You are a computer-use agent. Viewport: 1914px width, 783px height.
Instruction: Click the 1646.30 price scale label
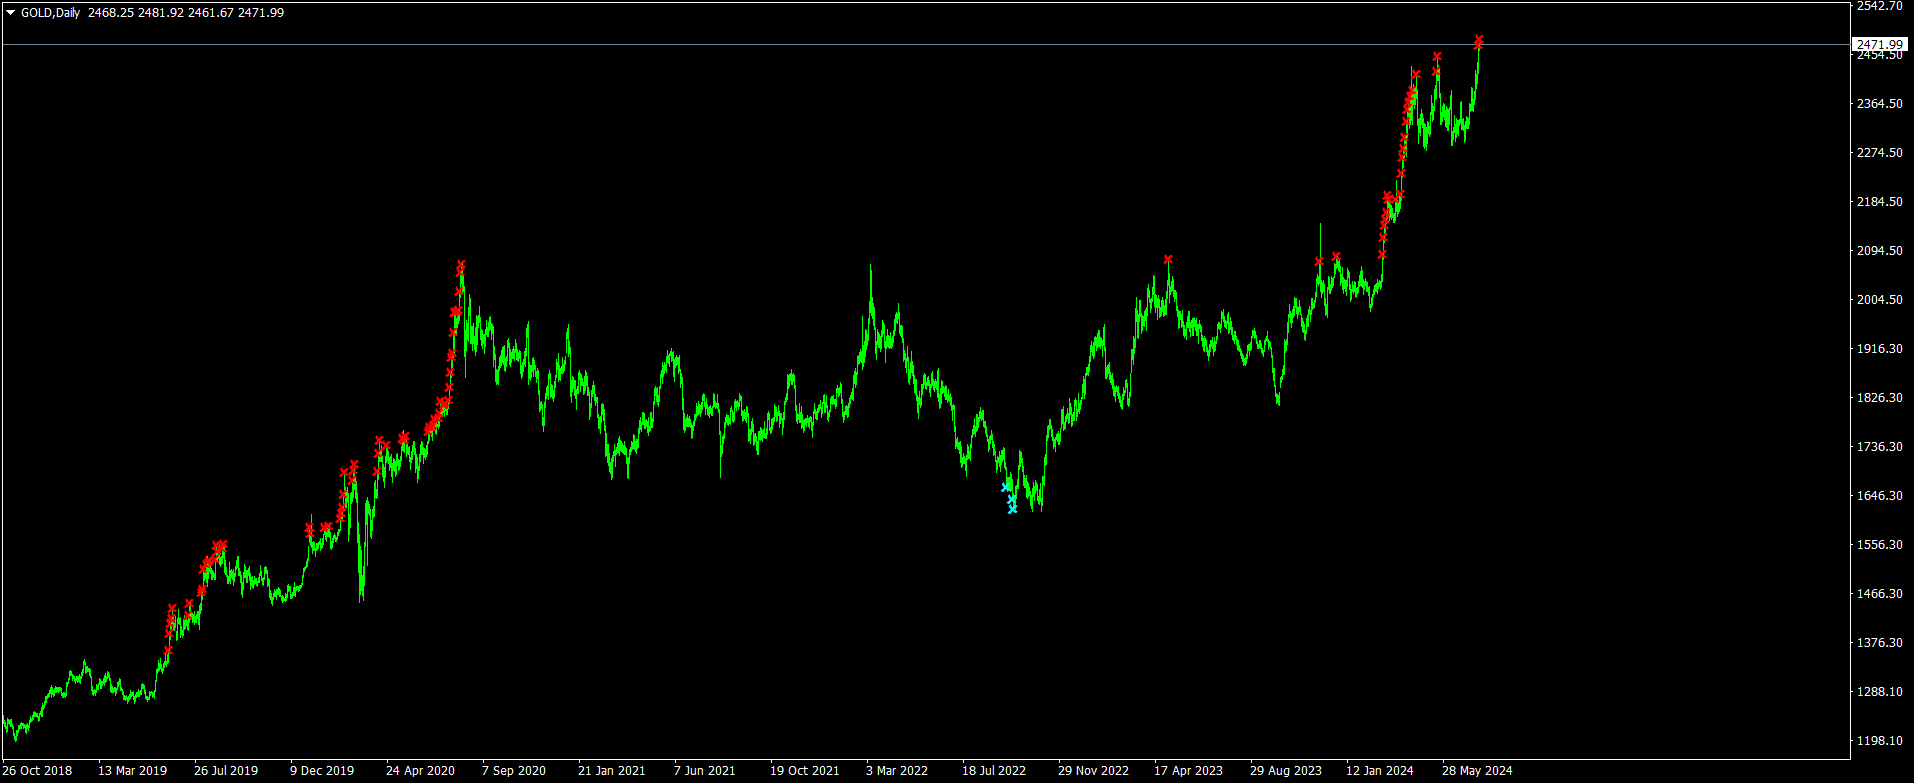(x=1880, y=496)
